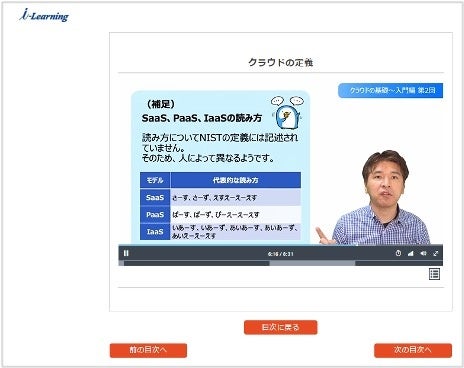The width and height of the screenshot is (464, 368).
Task: Pause the lecture video
Action: [x=126, y=253]
